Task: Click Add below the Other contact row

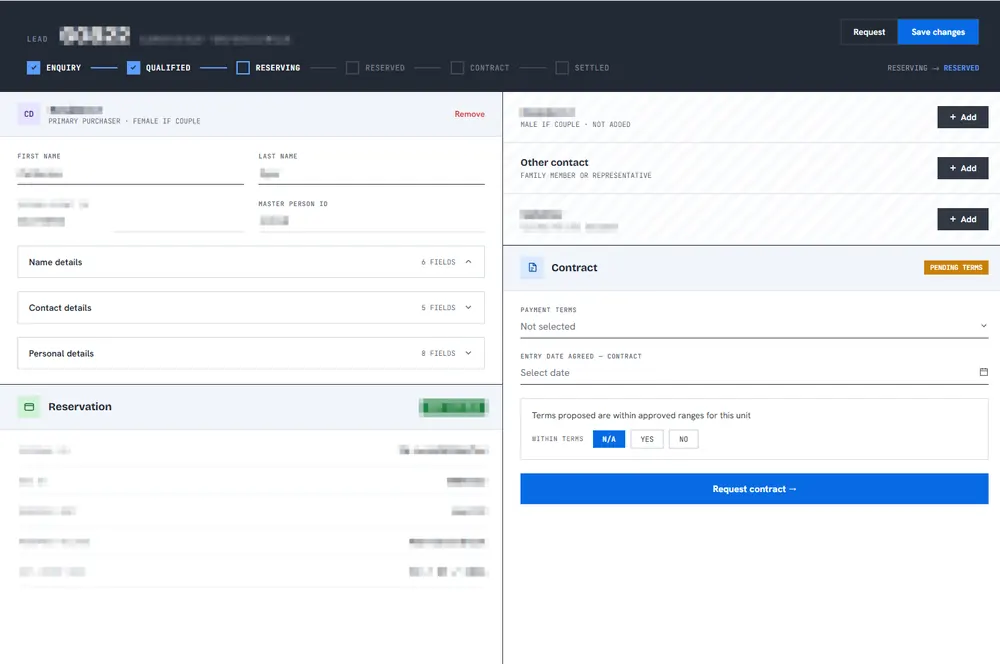Action: click(962, 219)
